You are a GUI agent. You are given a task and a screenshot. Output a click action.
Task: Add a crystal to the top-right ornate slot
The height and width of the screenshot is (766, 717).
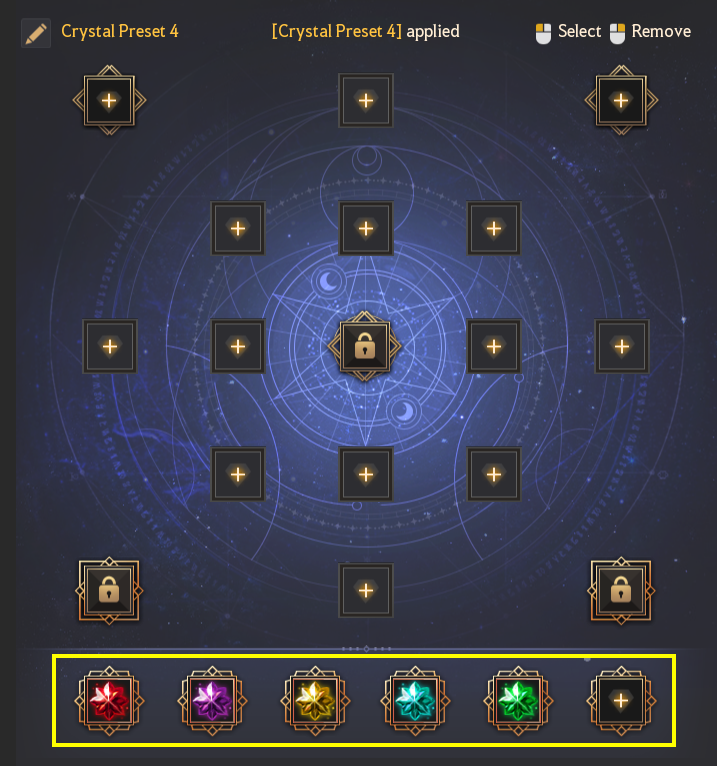point(621,100)
